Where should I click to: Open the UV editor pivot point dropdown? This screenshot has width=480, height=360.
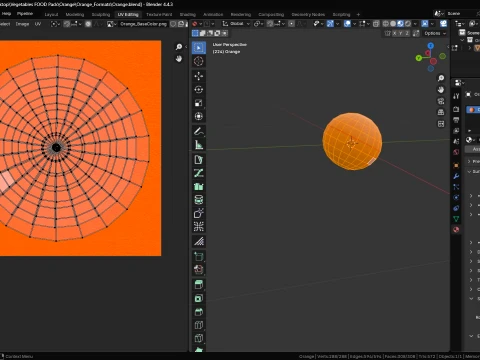tap(55, 24)
